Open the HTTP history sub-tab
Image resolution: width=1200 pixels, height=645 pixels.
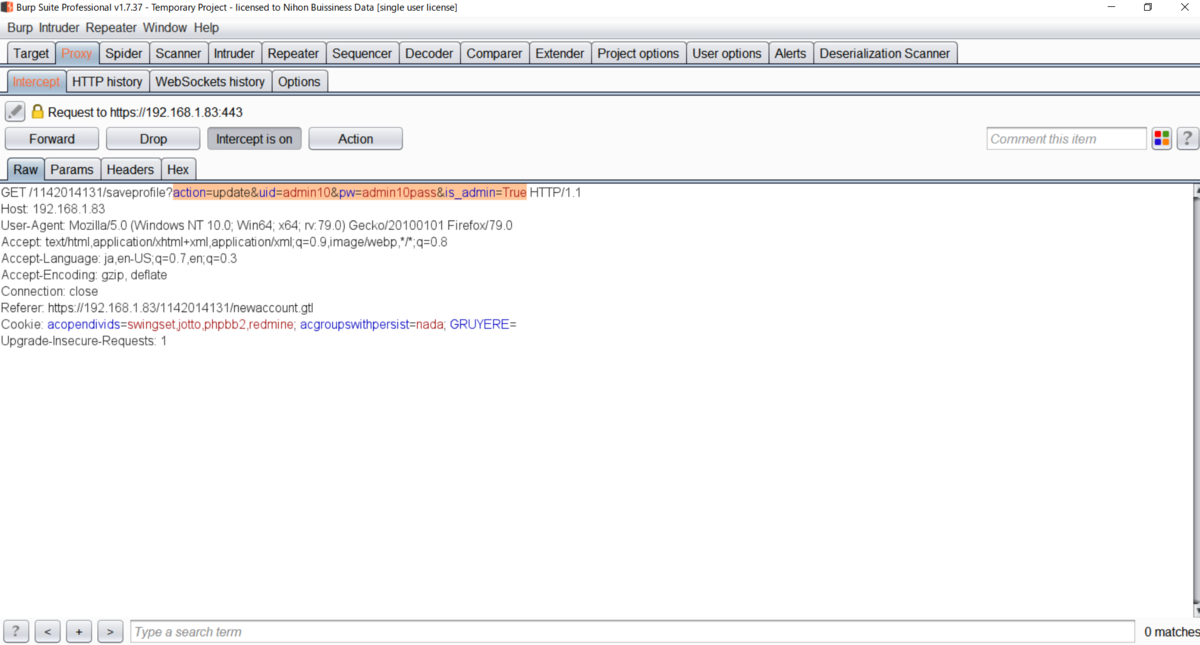coord(107,82)
